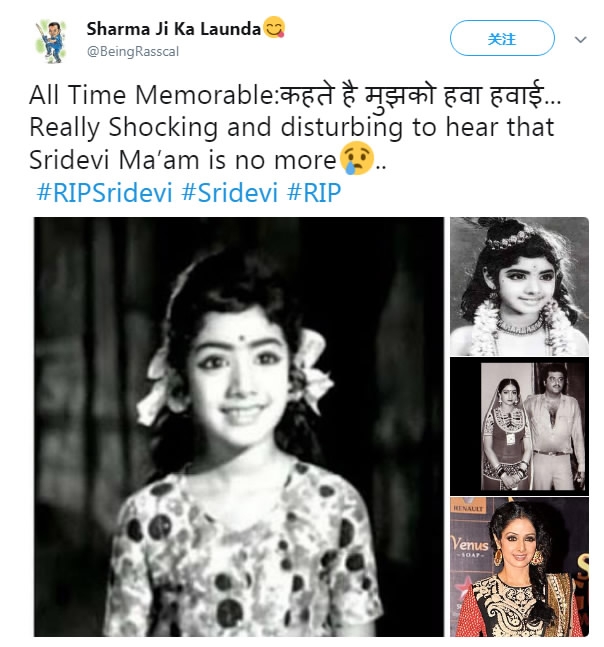604x647 pixels.
Task: Enlarge the large black-and-white girl photo
Action: (238, 427)
